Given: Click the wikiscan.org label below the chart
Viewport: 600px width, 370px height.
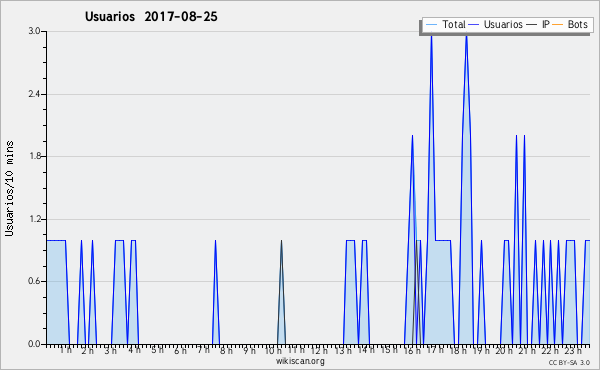Looking at the screenshot, I should pos(300,361).
